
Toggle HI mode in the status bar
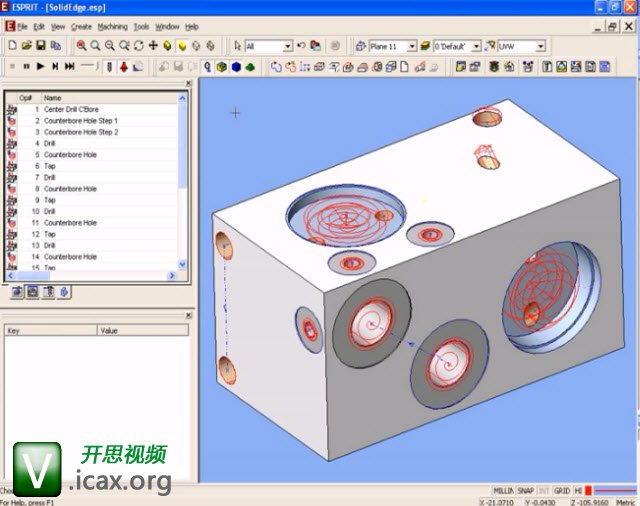pos(578,491)
